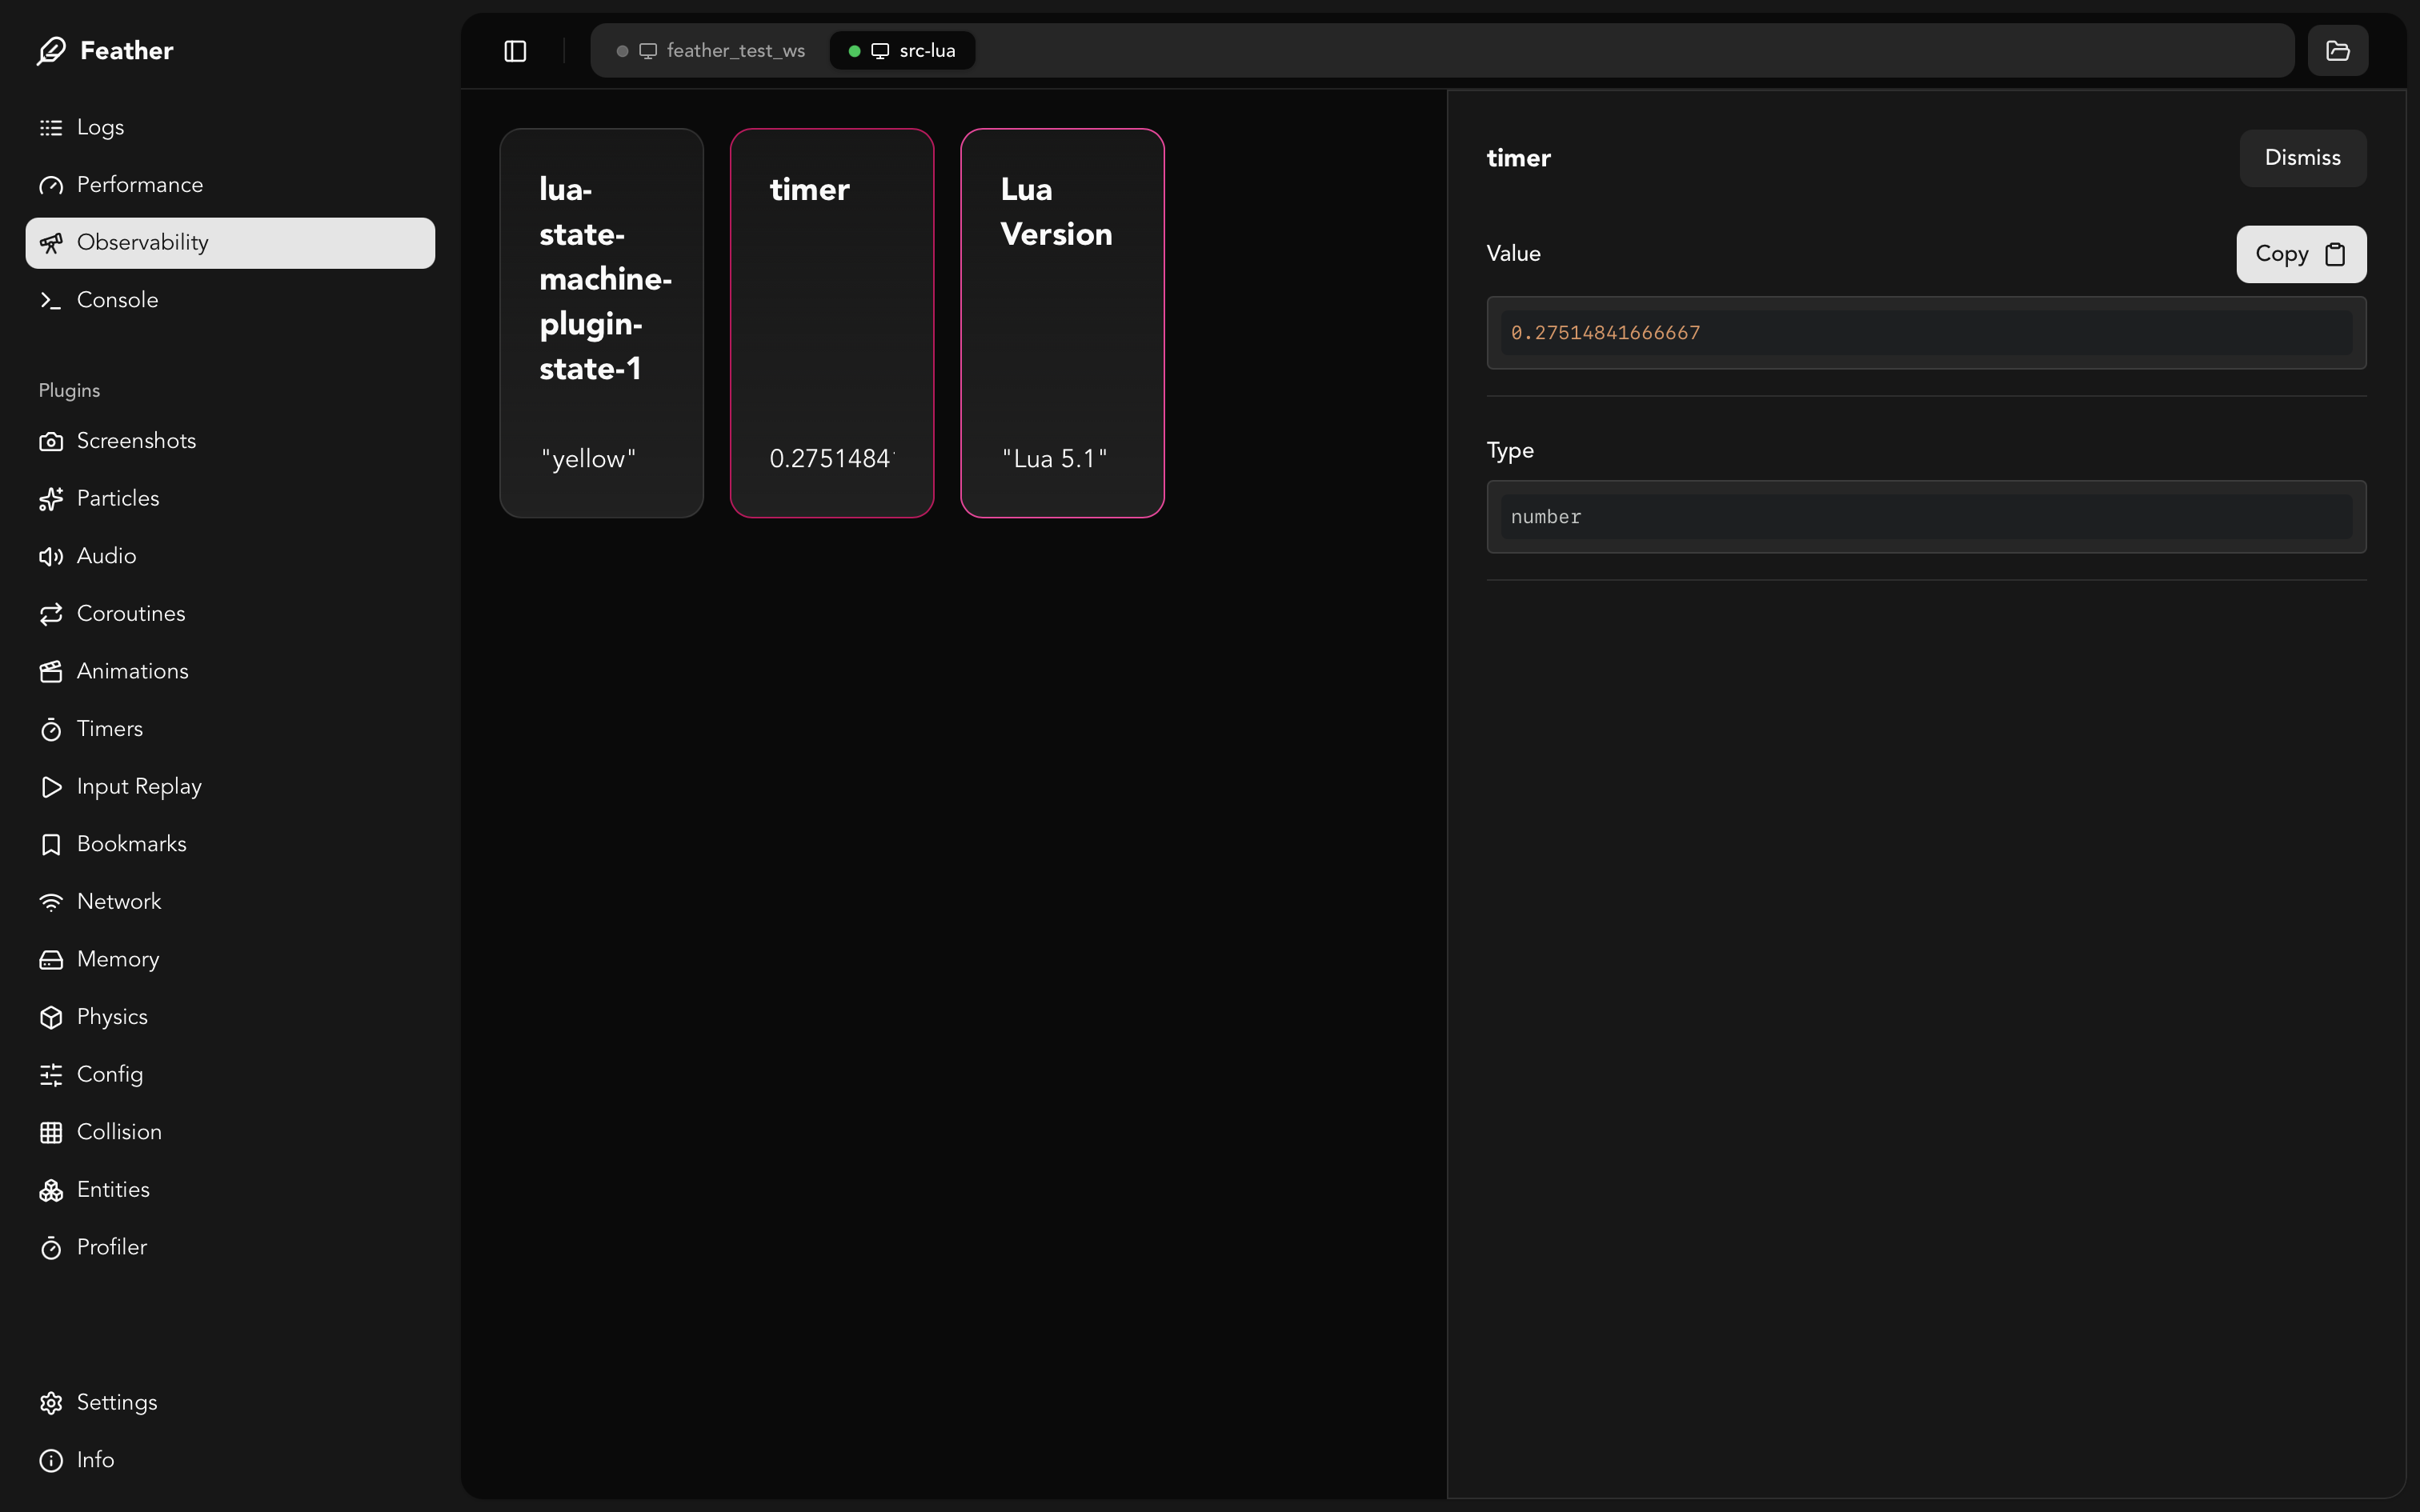Select the src-lua session tab
Screen dimensions: 2420x1512
point(902,51)
